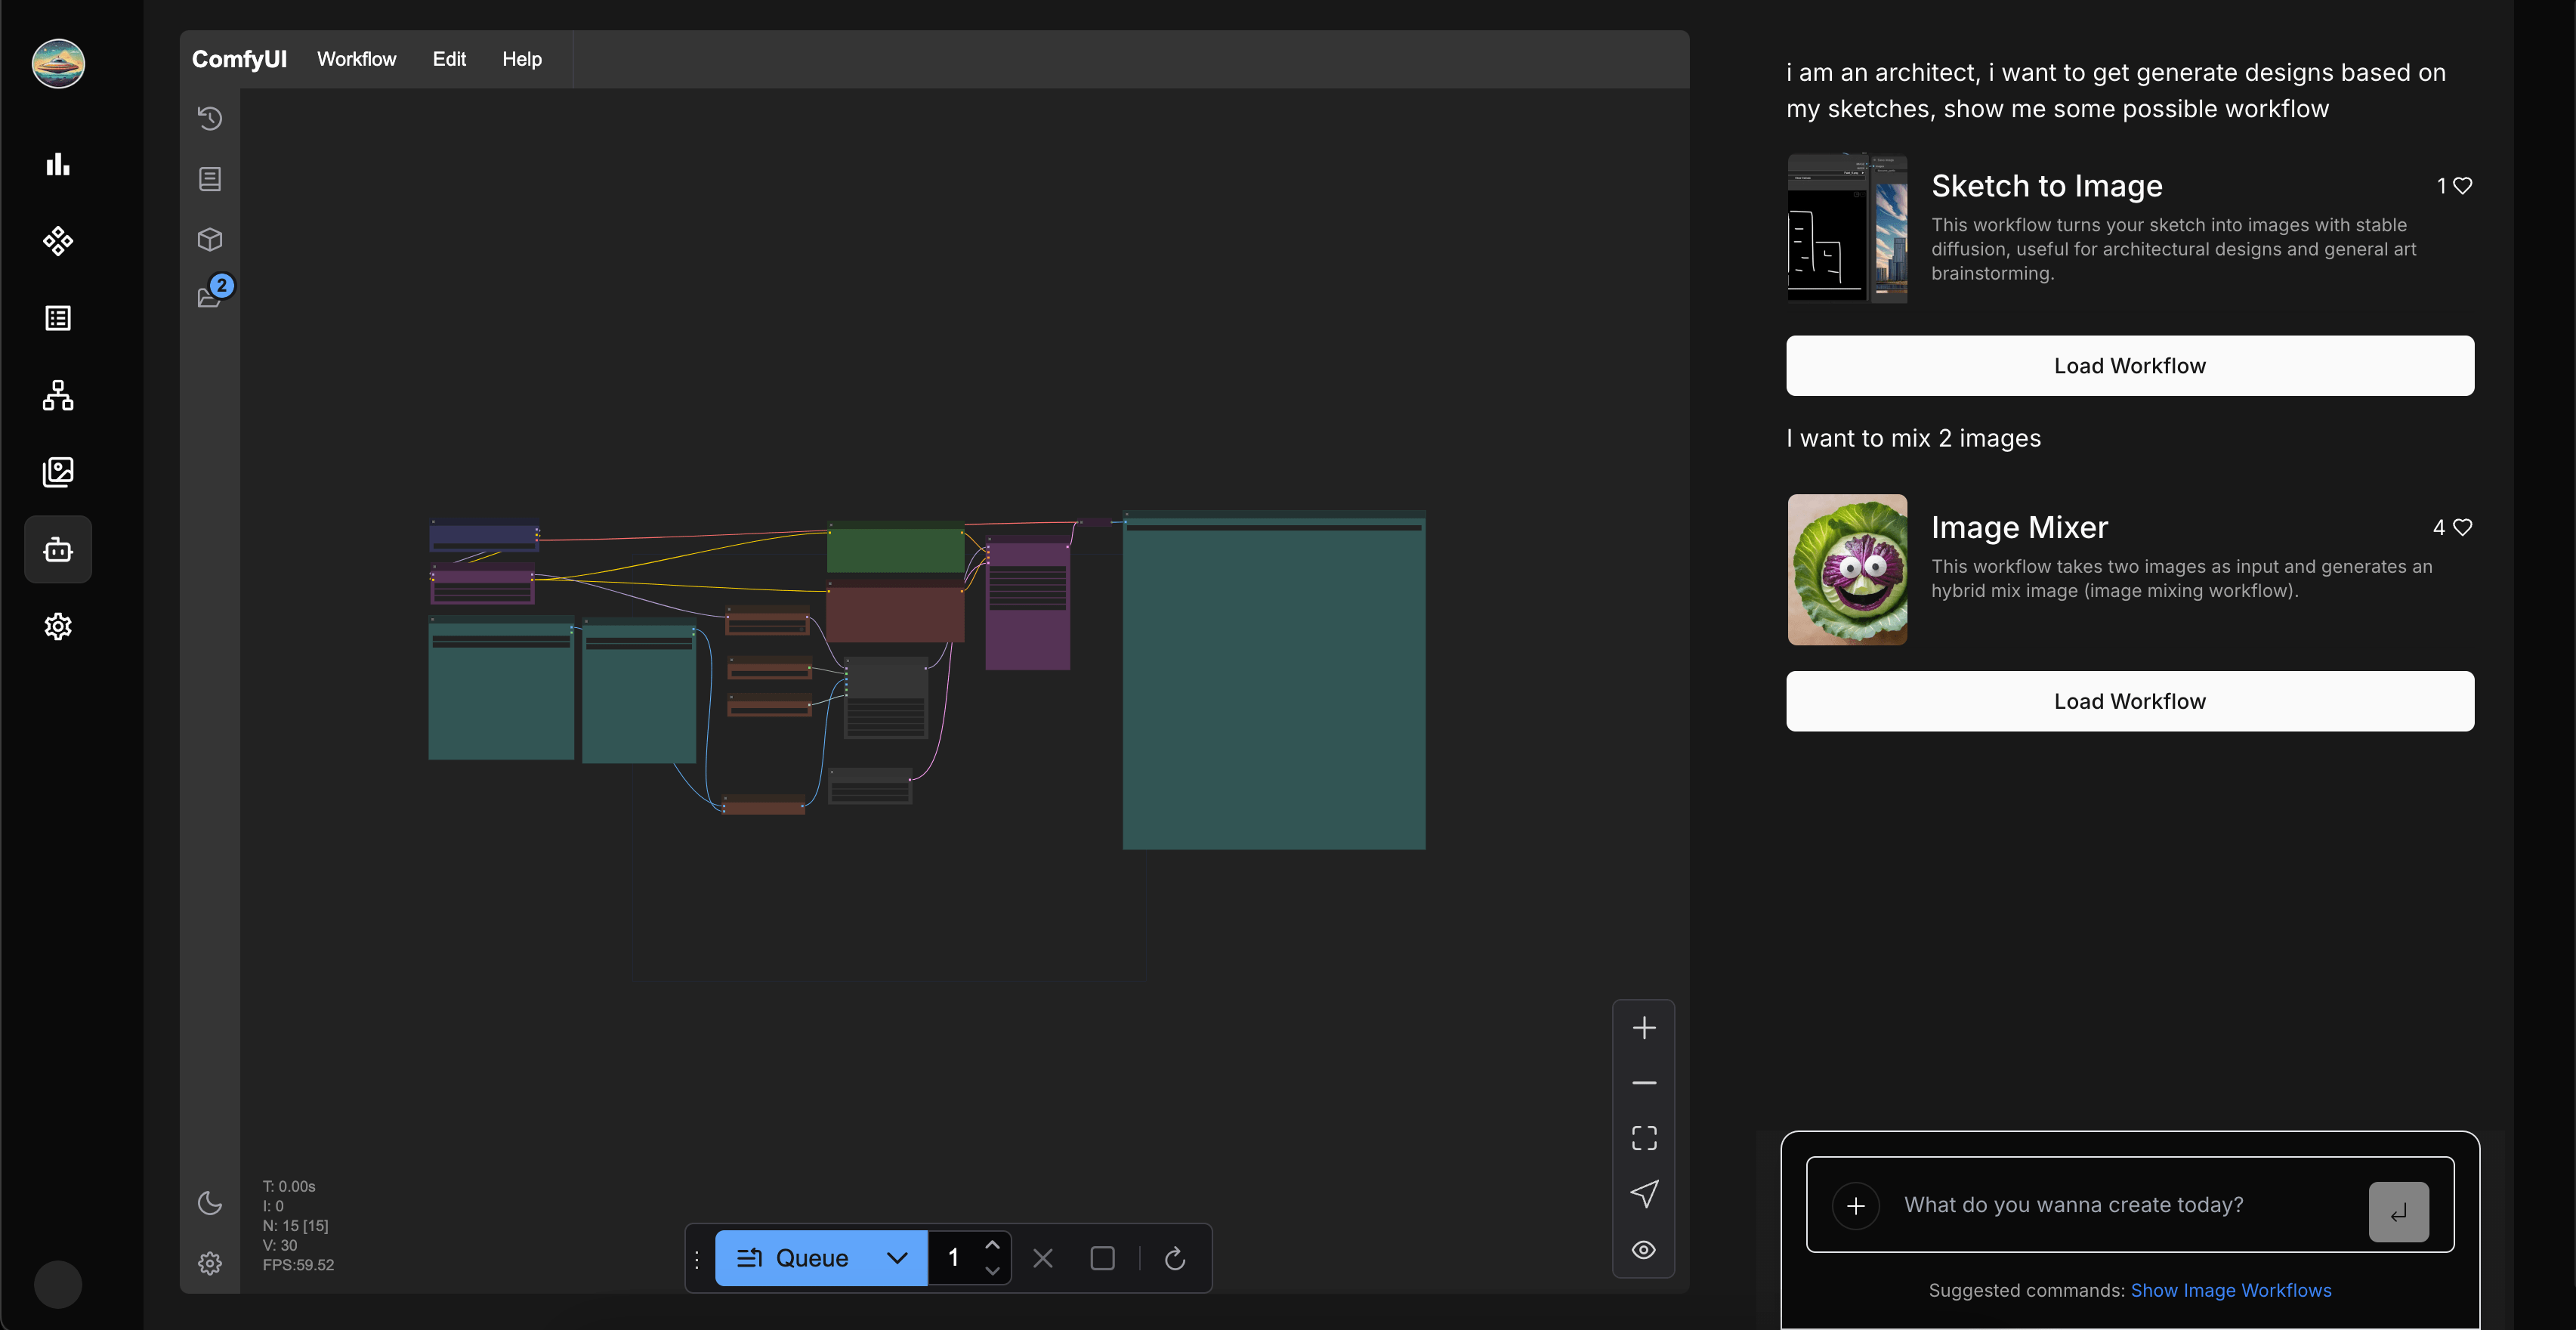Select the tall purple node on canvas

coord(1027,604)
